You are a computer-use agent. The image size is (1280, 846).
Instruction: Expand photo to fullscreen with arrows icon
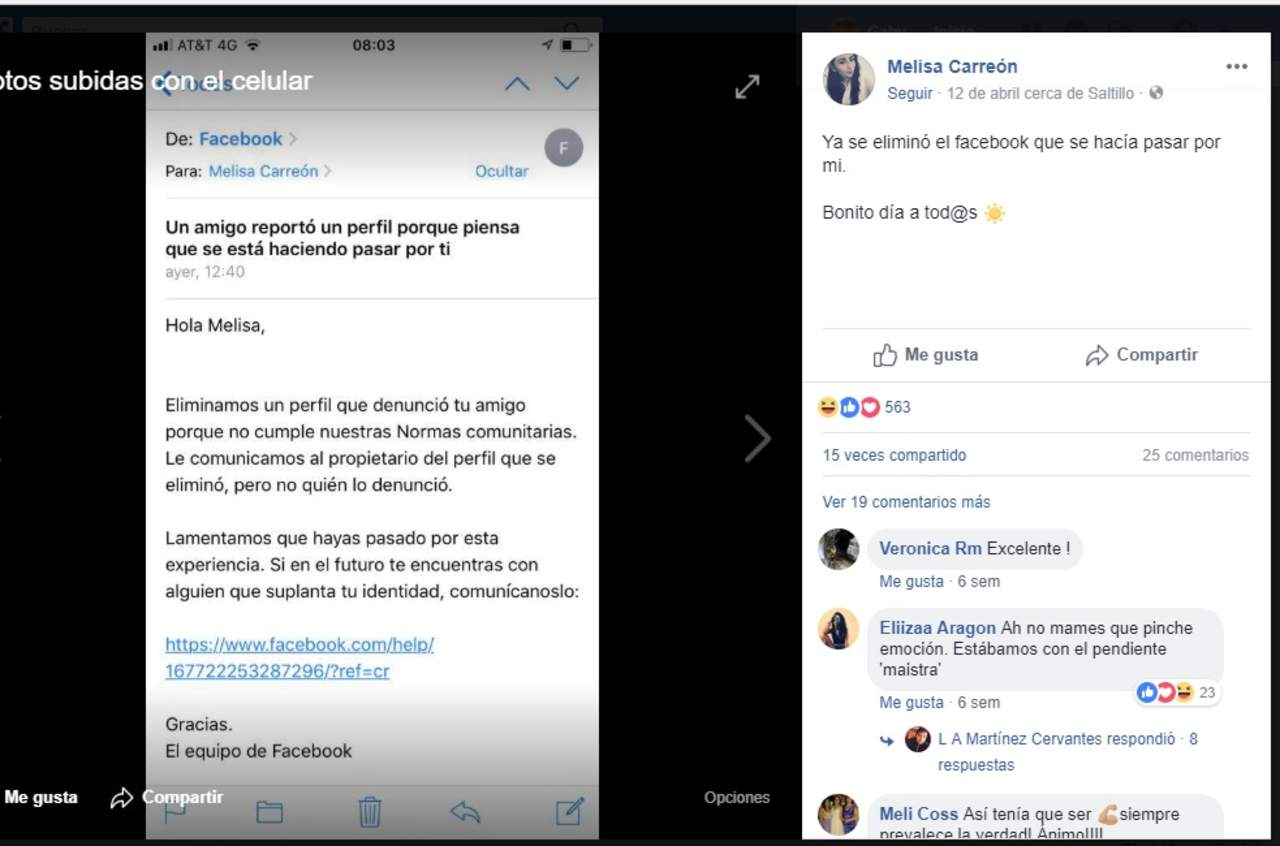pos(747,87)
